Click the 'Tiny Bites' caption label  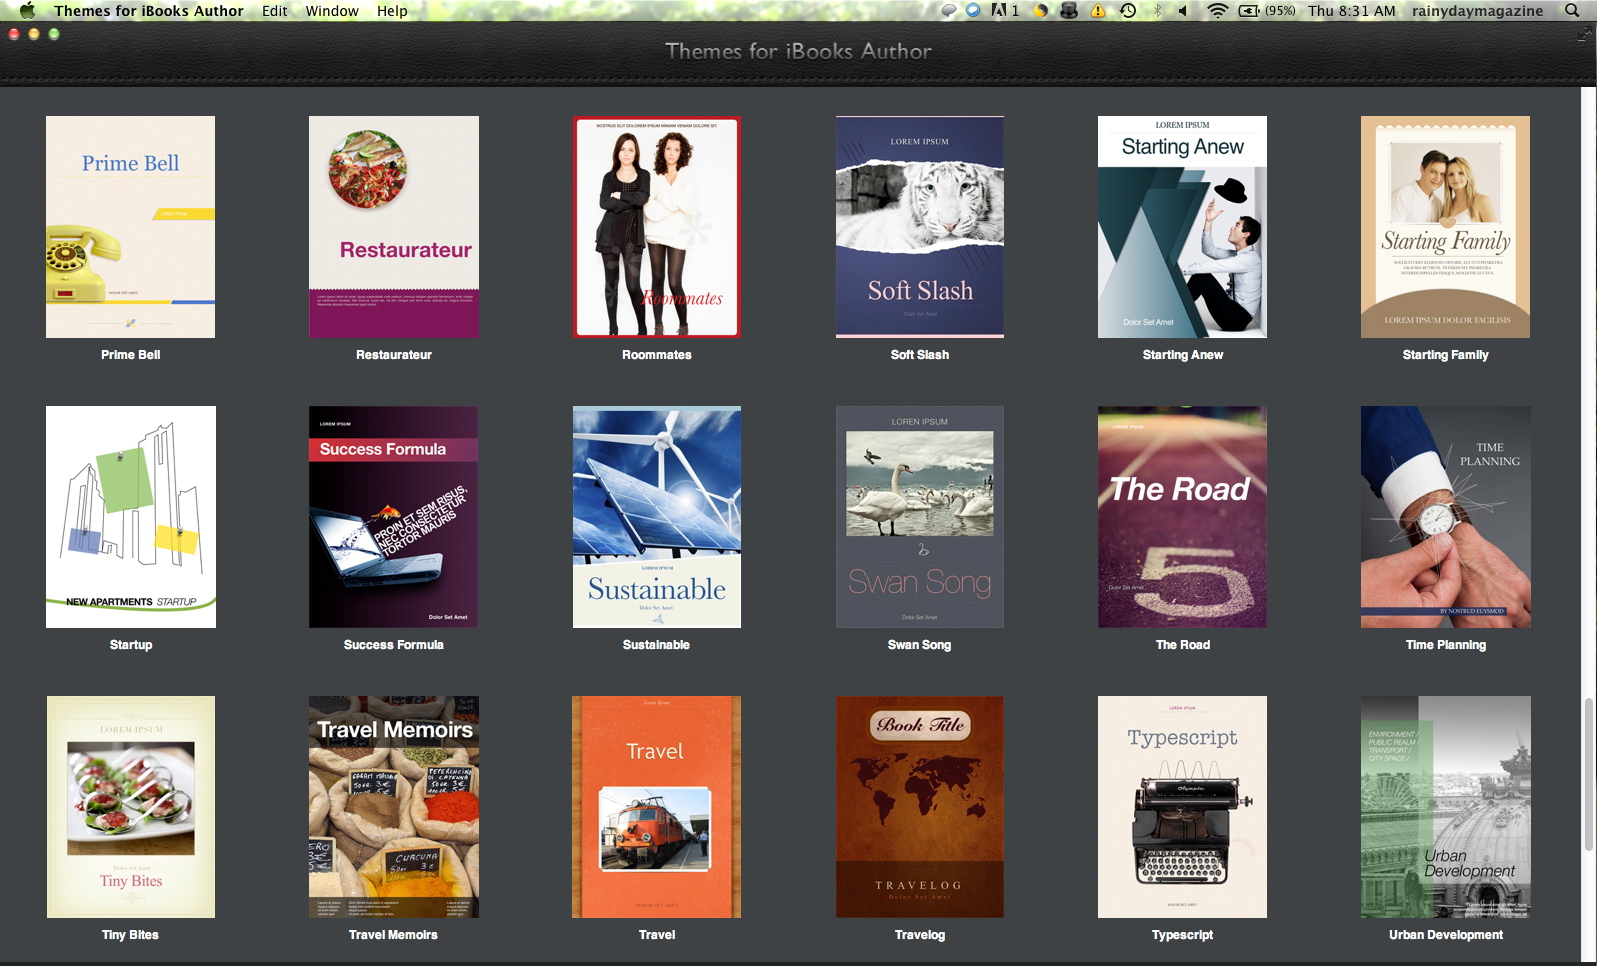coord(130,935)
